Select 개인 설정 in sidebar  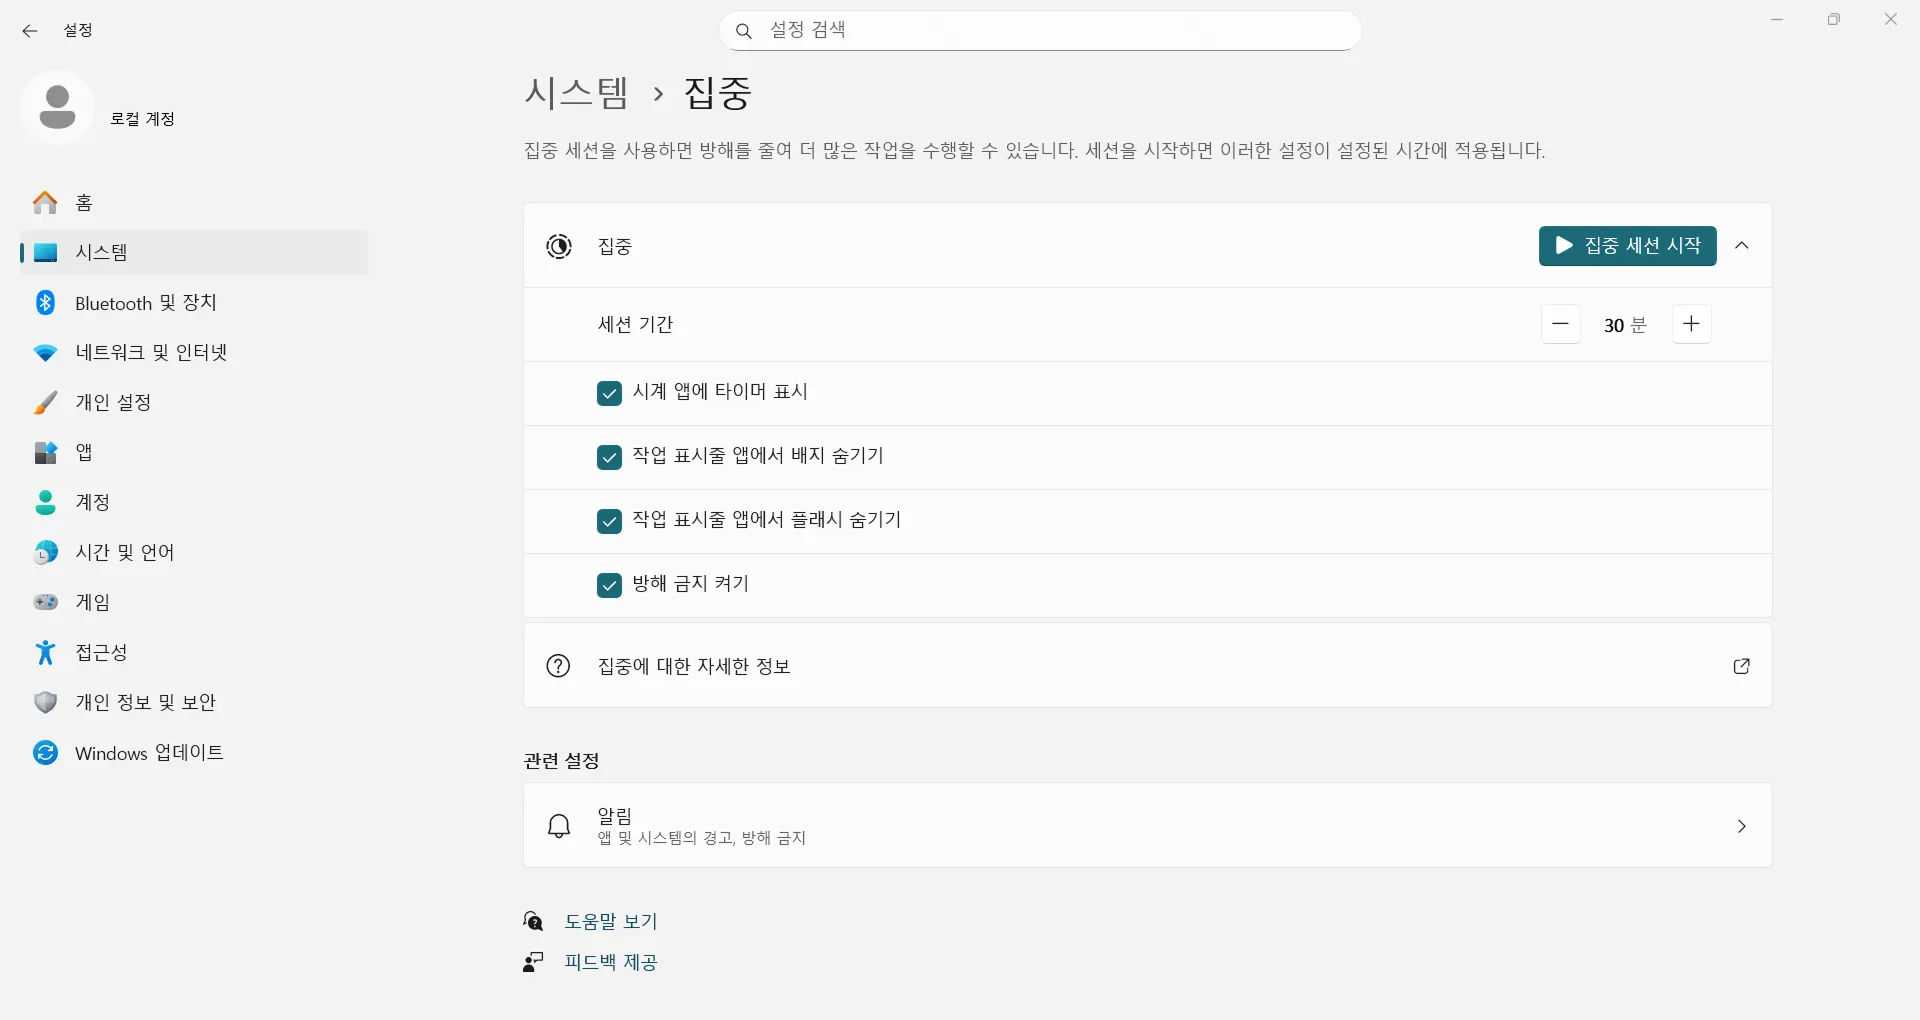point(113,402)
